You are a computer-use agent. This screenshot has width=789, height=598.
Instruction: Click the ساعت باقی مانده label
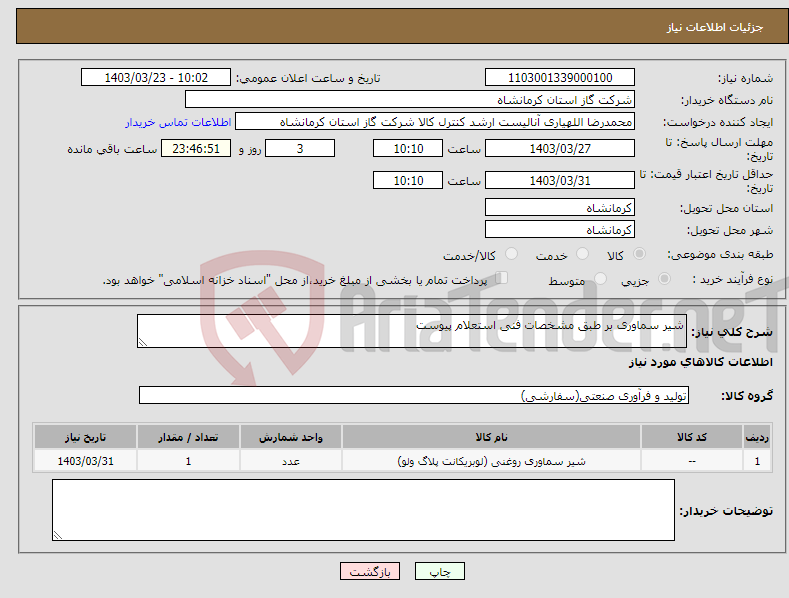[112, 149]
